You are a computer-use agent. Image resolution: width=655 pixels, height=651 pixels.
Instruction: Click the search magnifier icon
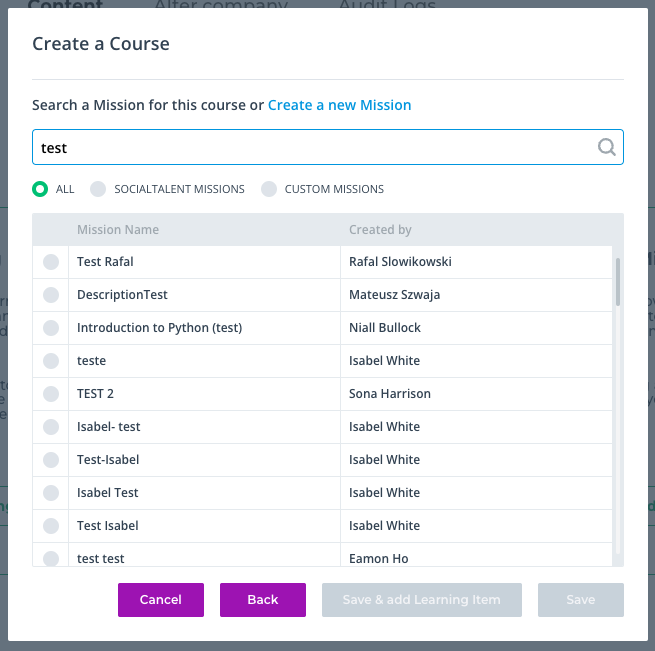pyautogui.click(x=606, y=147)
